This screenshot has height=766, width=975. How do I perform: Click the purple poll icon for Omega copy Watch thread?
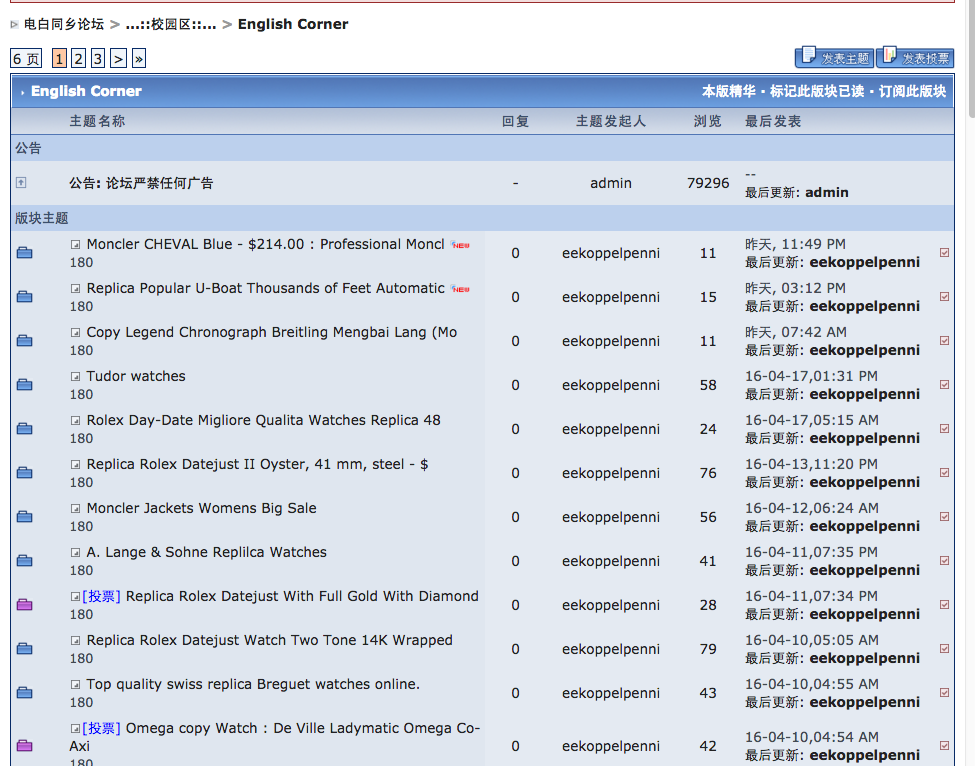25,746
